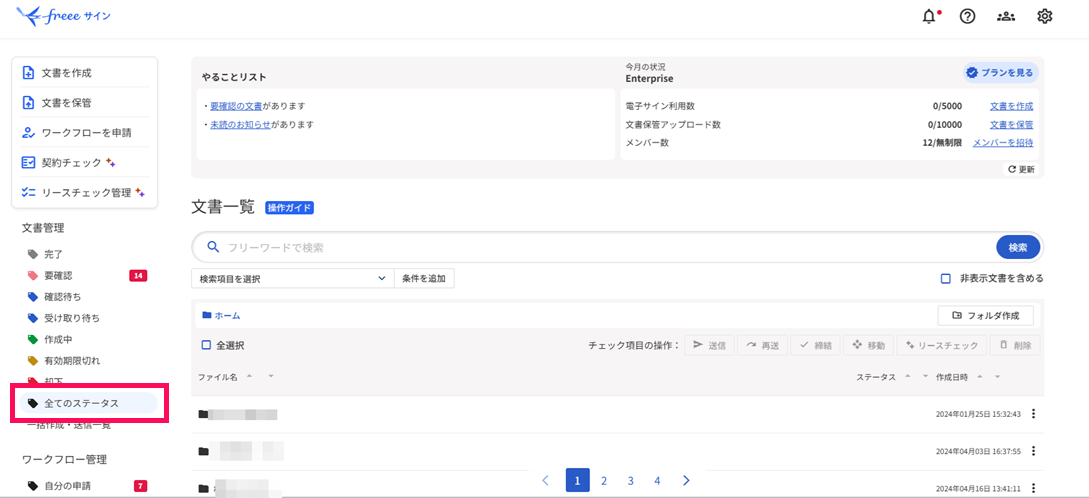Open kebab menu for 2024年04月16日 row
The image size is (1089, 498).
point(1033,488)
